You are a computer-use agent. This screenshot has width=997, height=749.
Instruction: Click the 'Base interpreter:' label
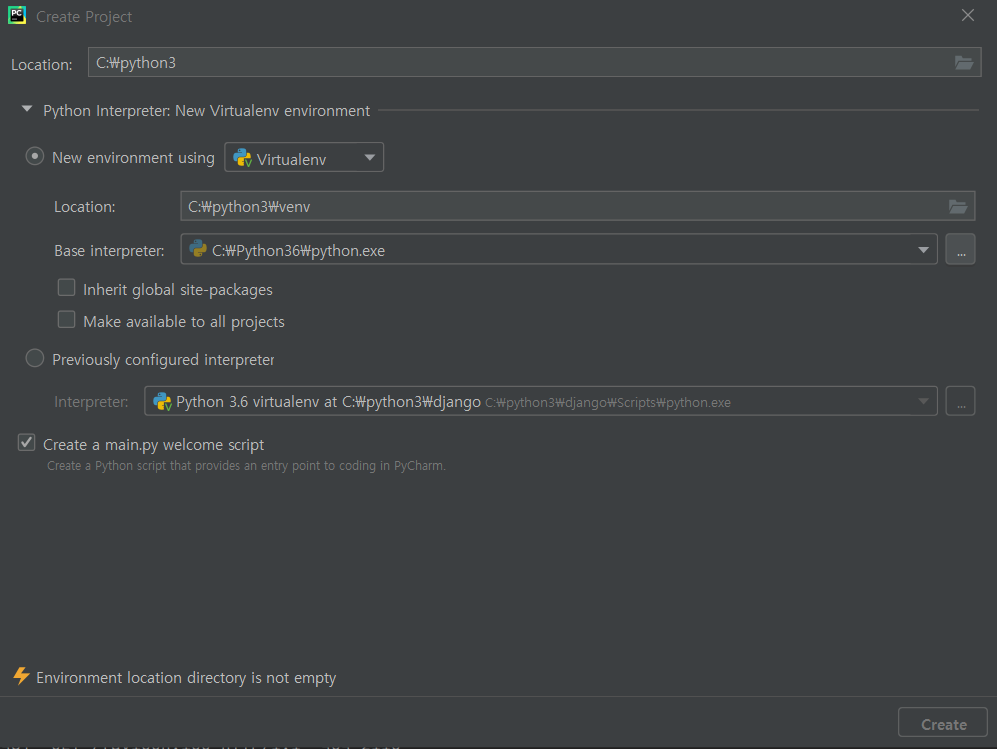(109, 251)
